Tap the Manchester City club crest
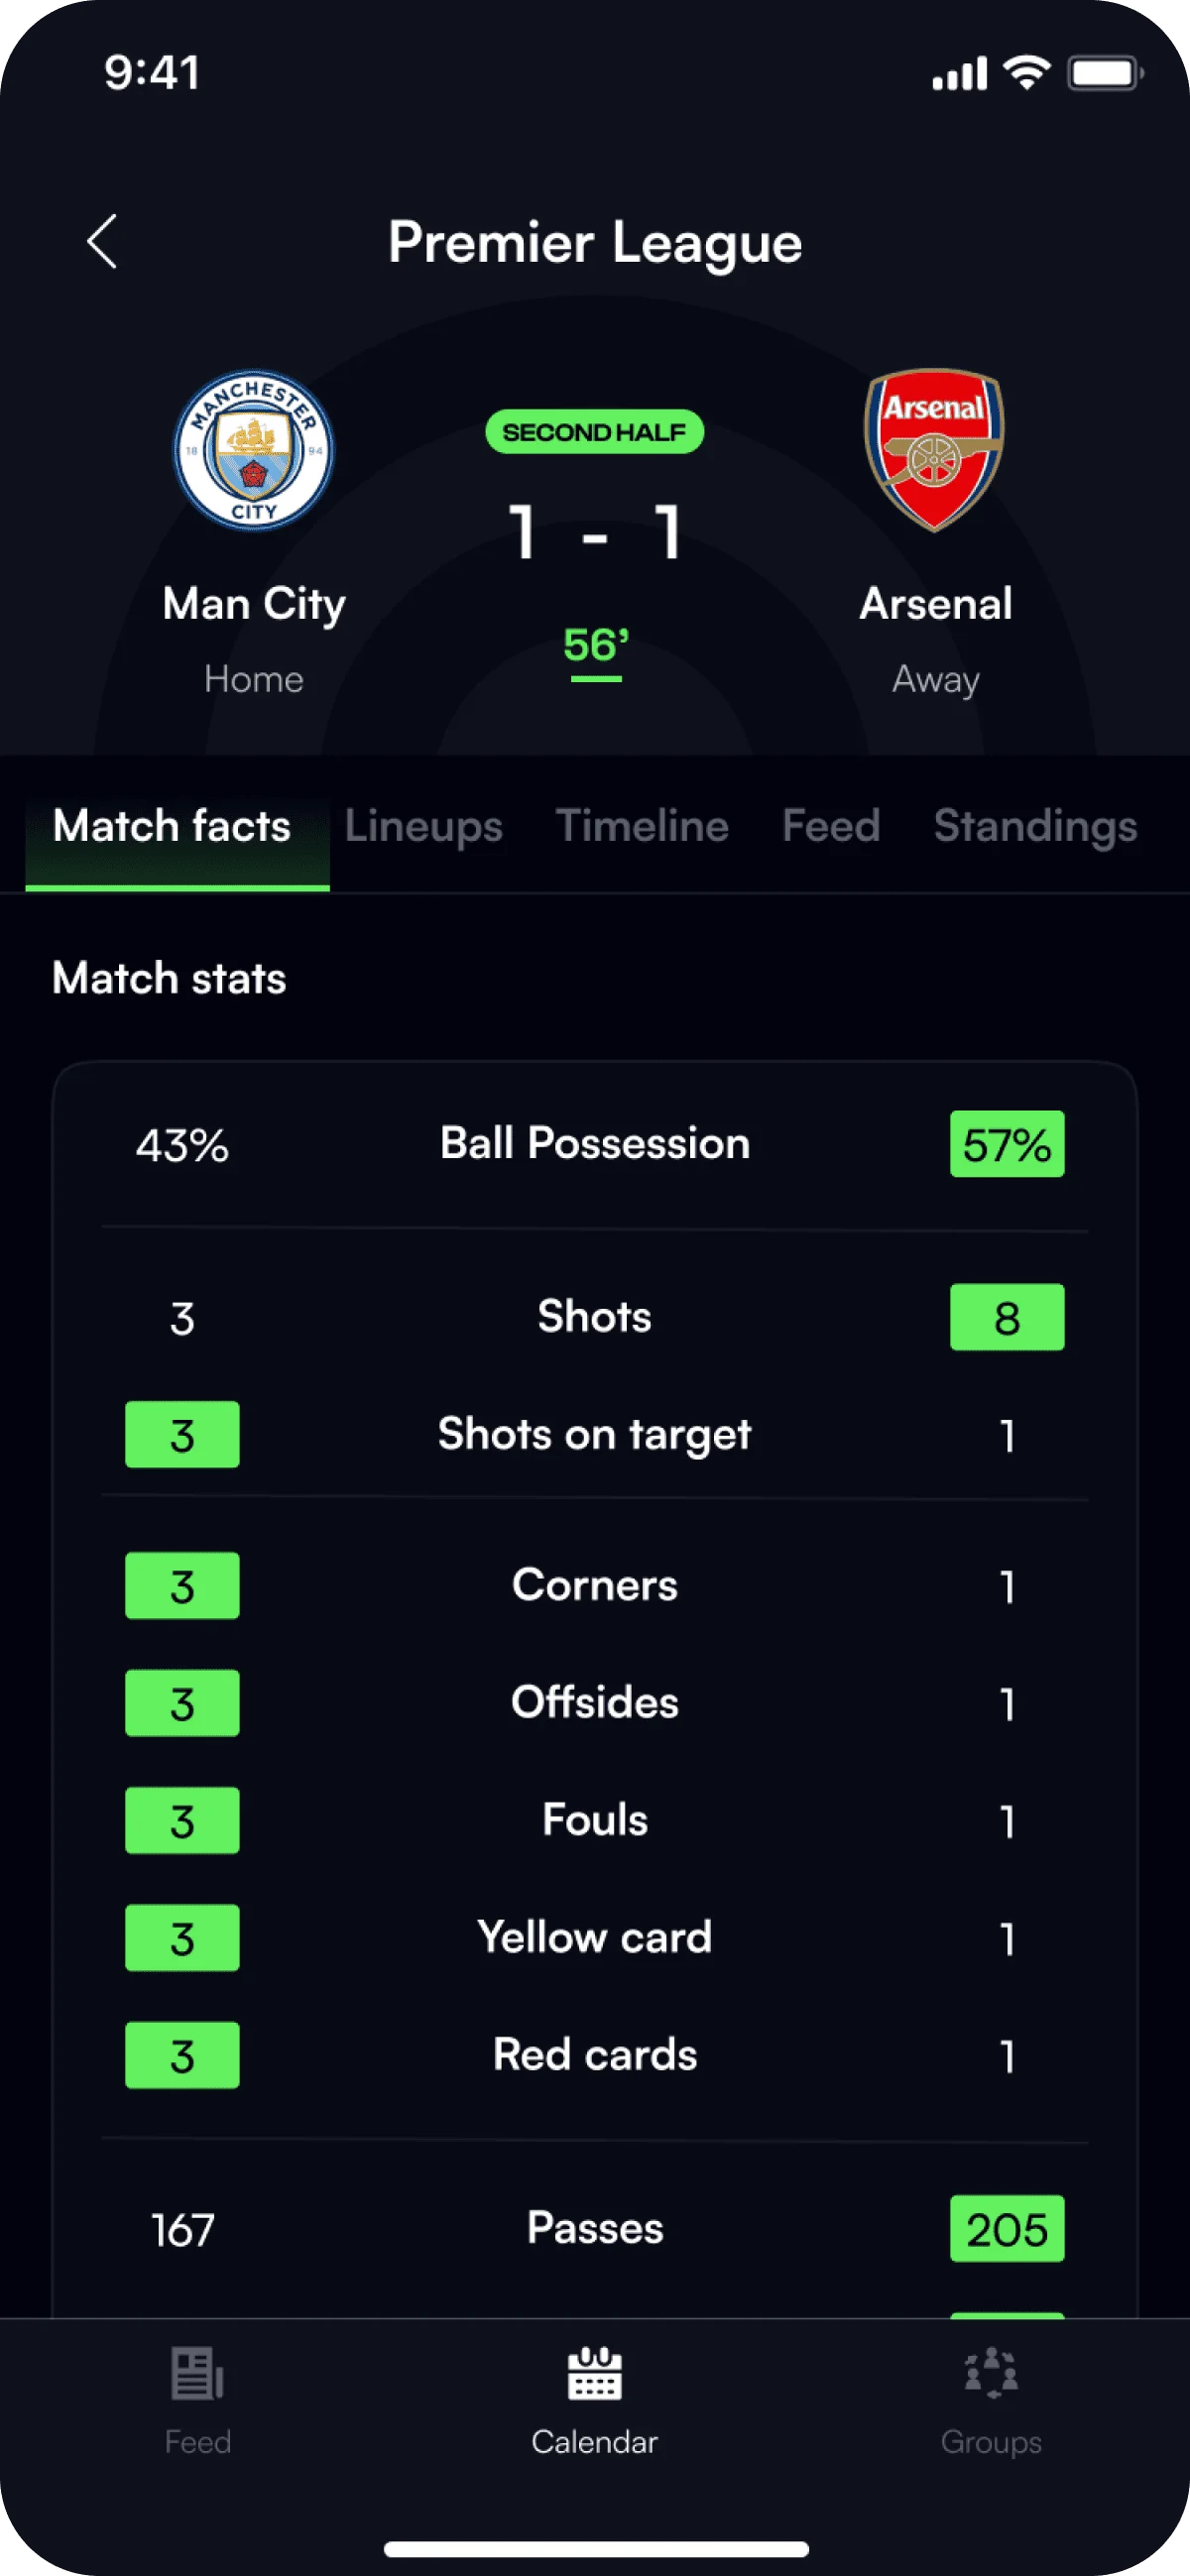The width and height of the screenshot is (1190, 2576). 253,452
